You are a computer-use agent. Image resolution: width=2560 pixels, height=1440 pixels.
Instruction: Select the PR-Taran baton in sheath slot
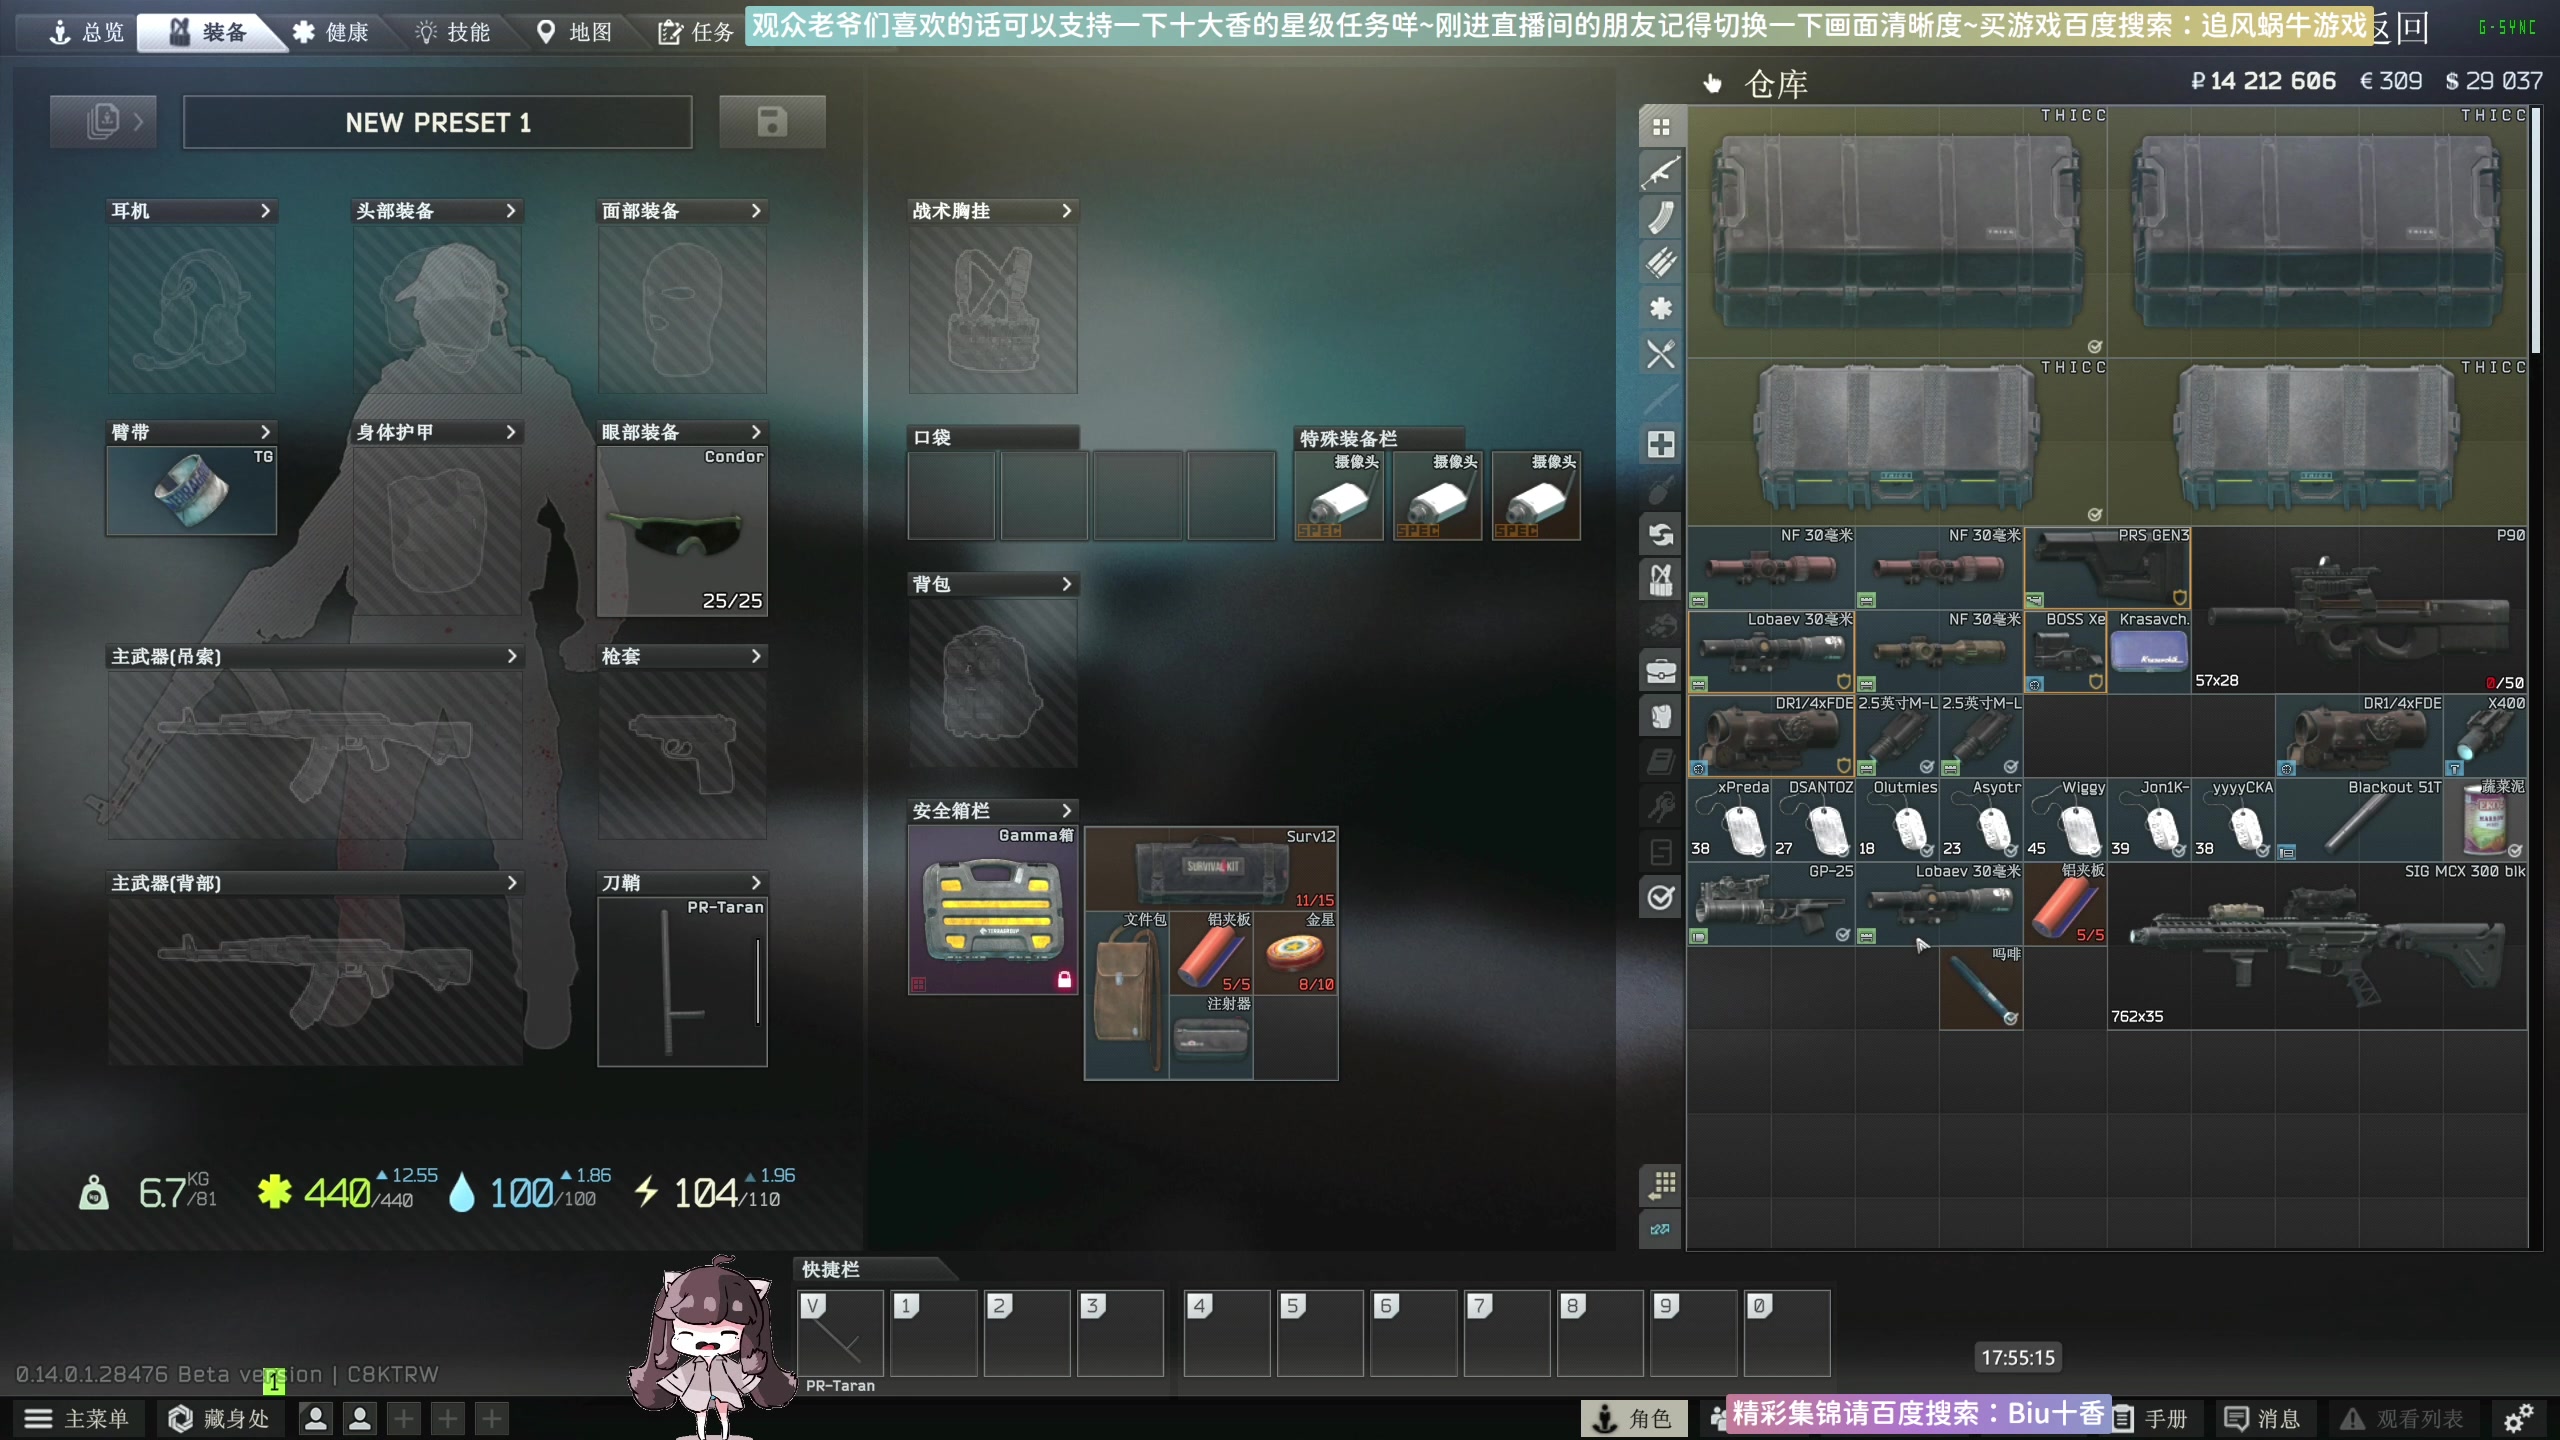pyautogui.click(x=682, y=982)
